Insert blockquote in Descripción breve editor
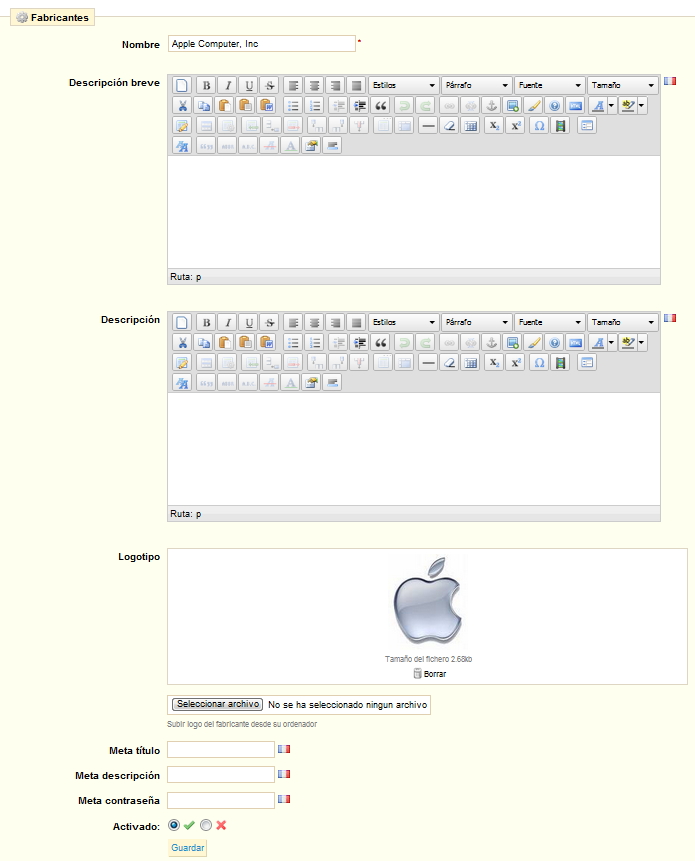This screenshot has width=695, height=861. 380,105
